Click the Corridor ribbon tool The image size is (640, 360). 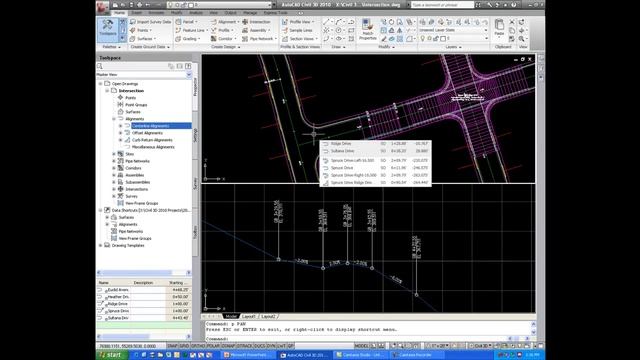point(223,39)
